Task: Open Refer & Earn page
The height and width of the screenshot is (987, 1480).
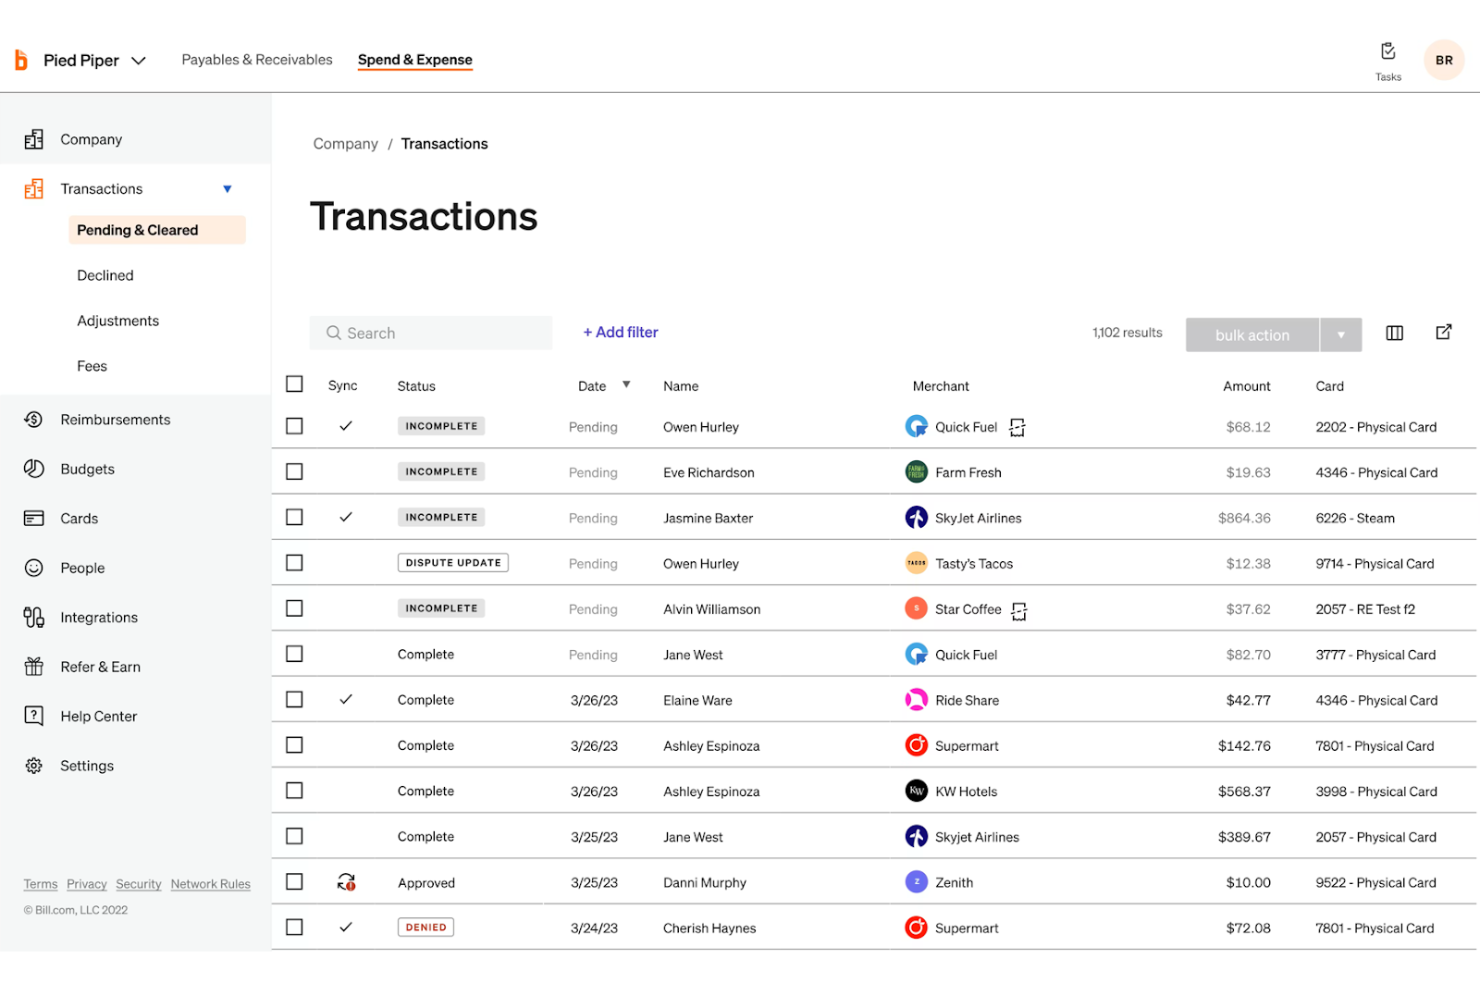Action: point(100,667)
